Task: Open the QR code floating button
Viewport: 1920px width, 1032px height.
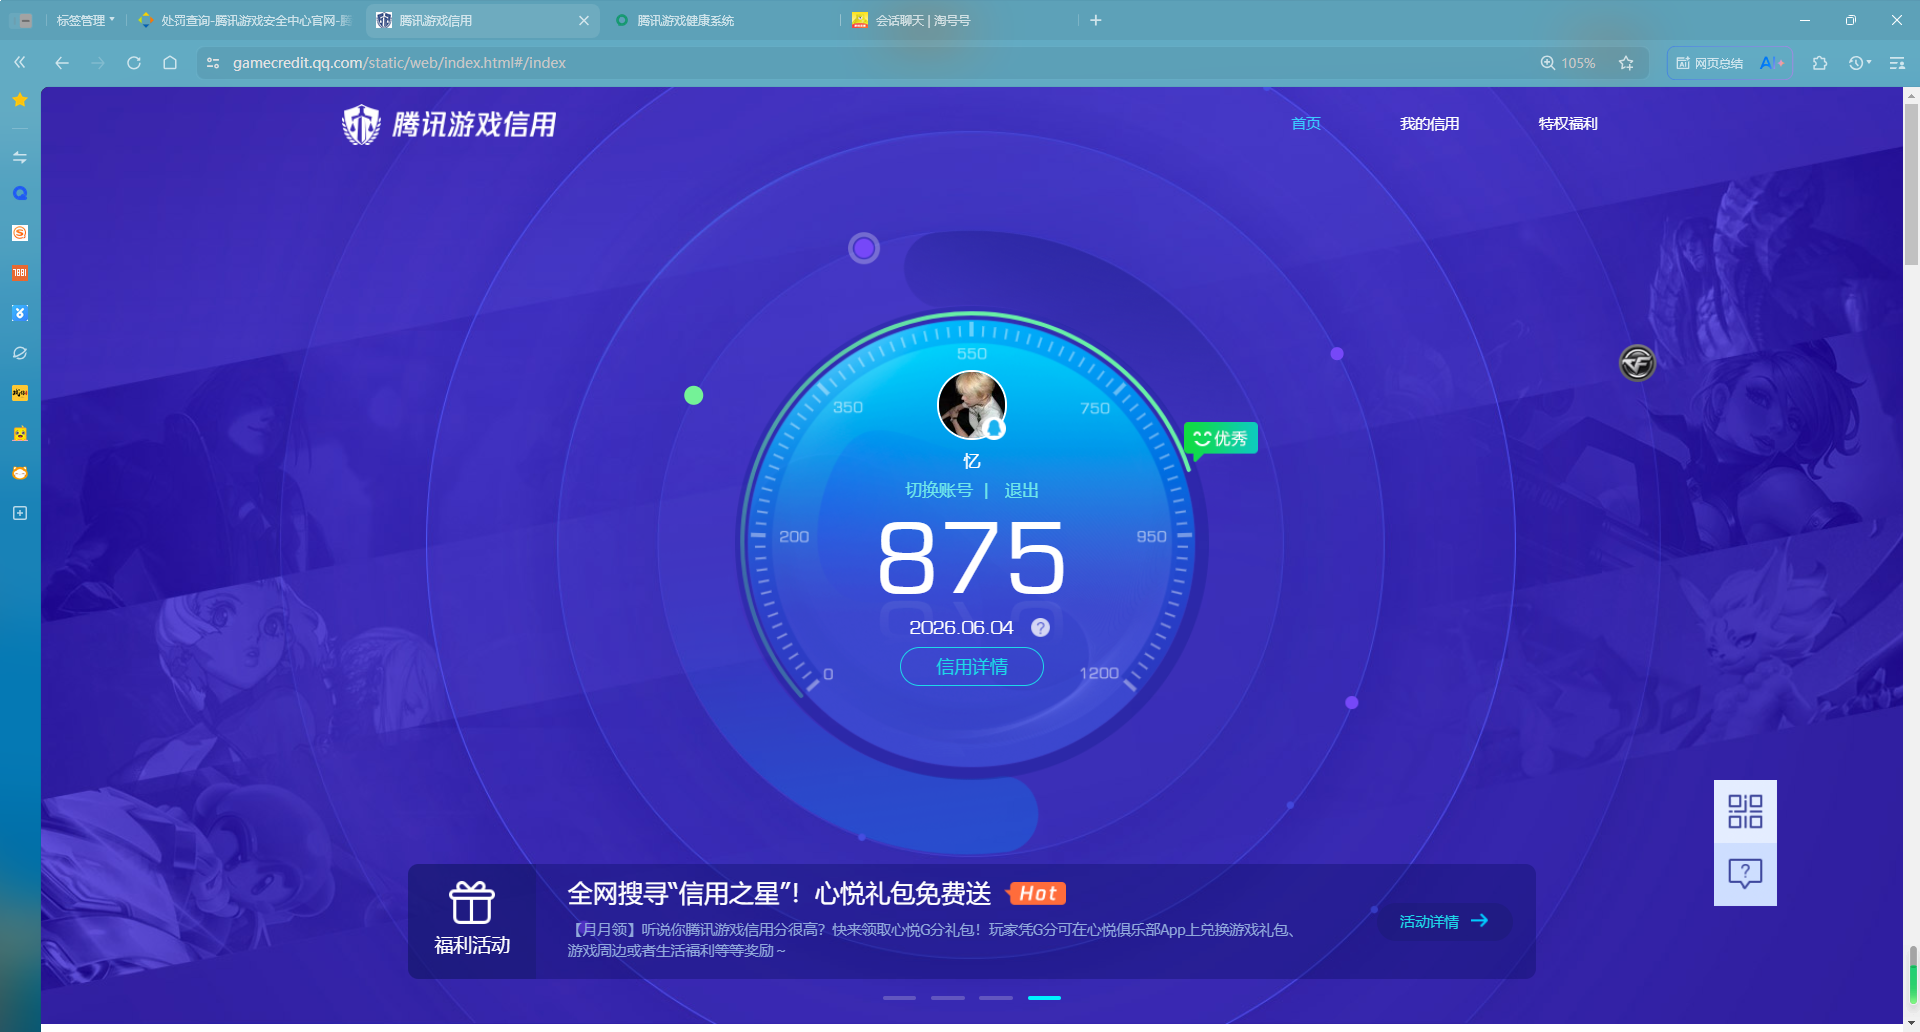Action: click(x=1745, y=811)
